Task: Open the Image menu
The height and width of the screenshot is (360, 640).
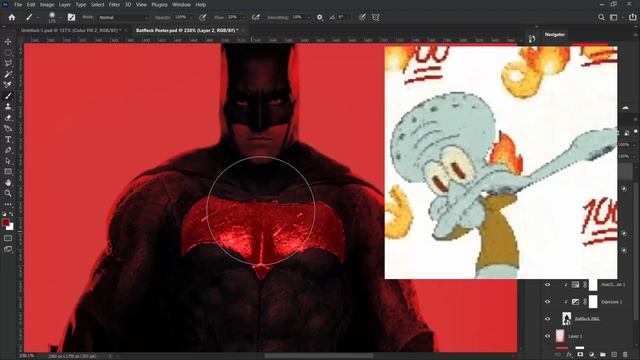Action: pos(47,4)
